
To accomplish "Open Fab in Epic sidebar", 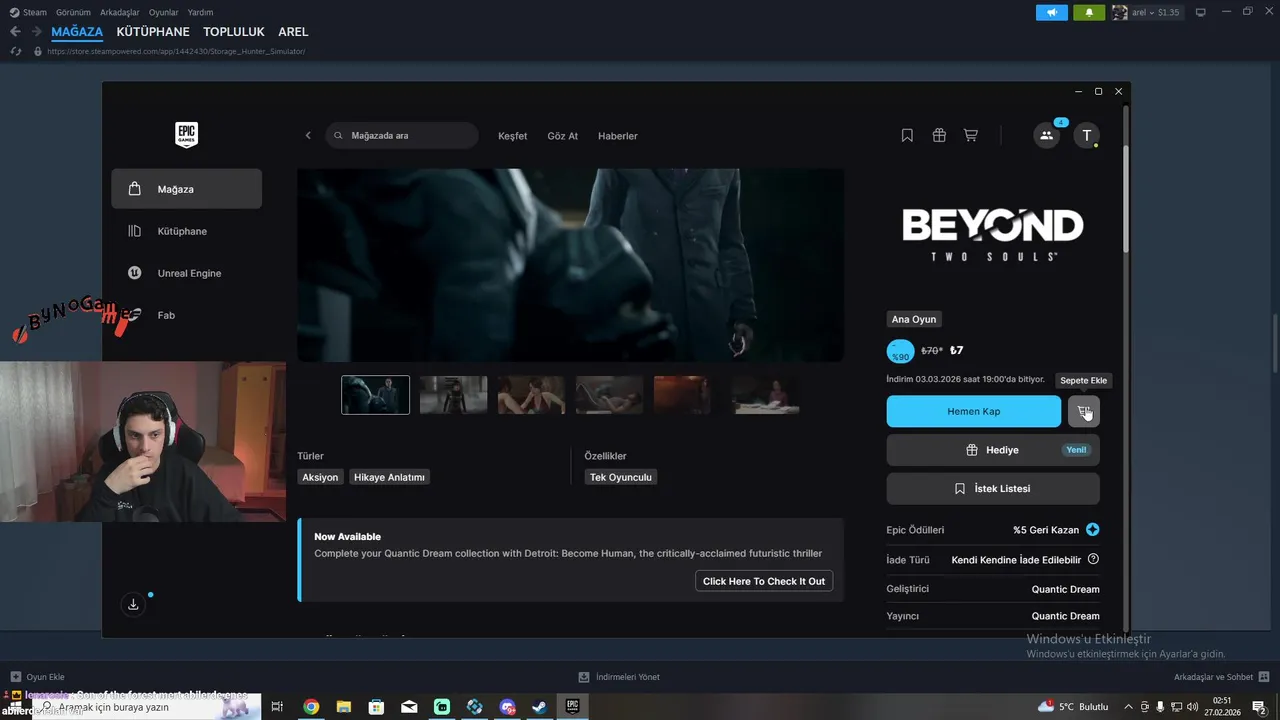I will (187, 315).
